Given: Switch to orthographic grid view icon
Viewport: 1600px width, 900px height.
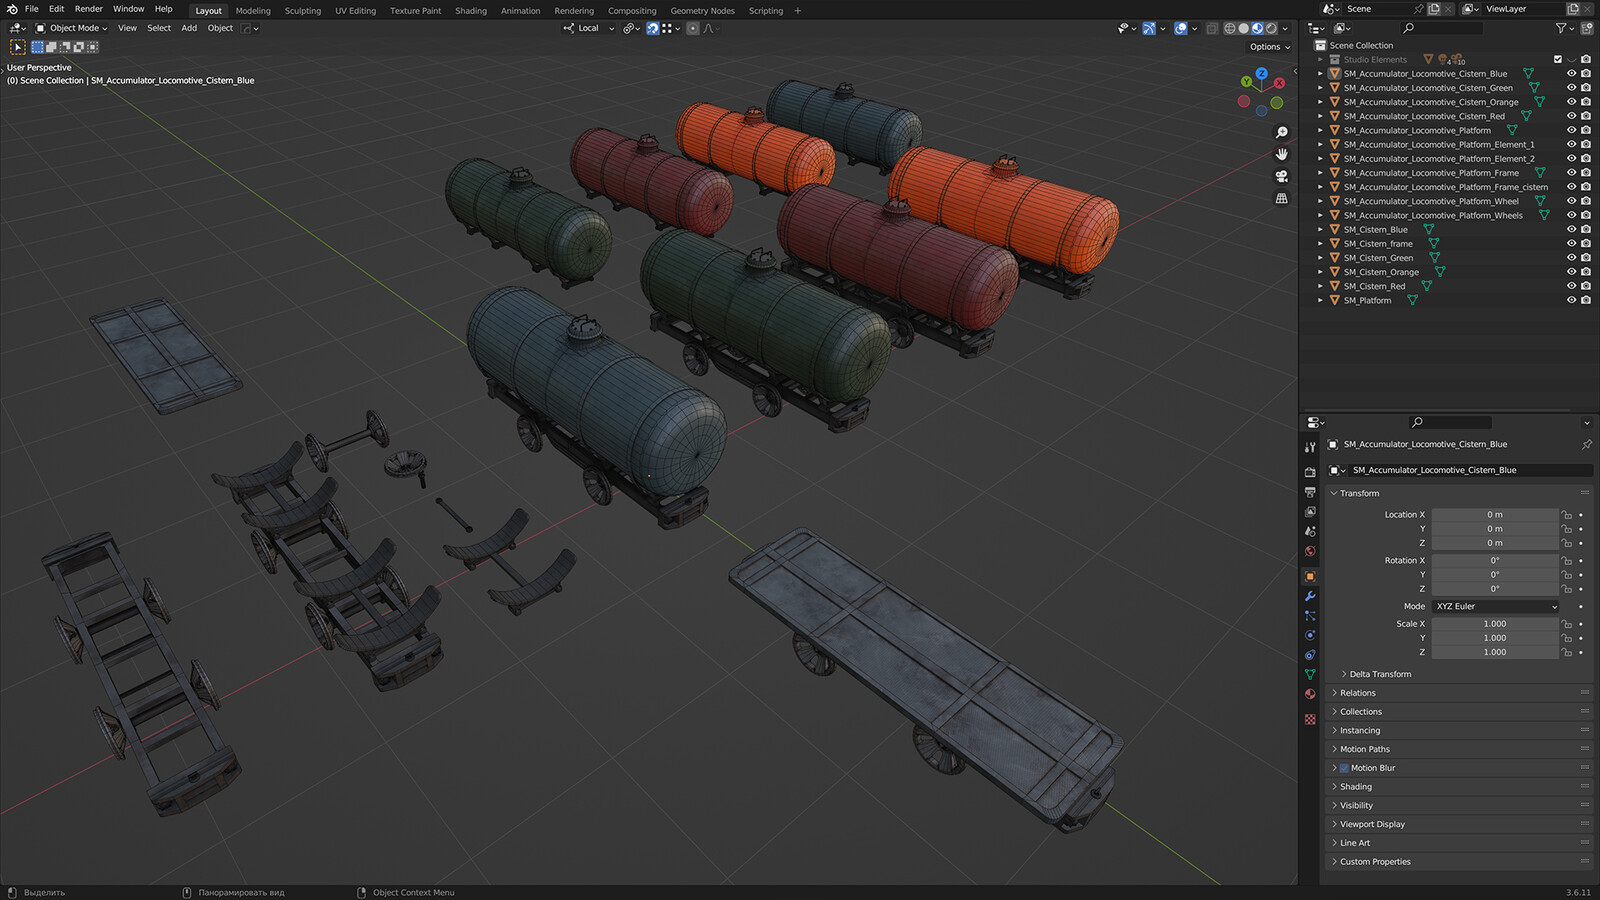Looking at the screenshot, I should click(1281, 198).
